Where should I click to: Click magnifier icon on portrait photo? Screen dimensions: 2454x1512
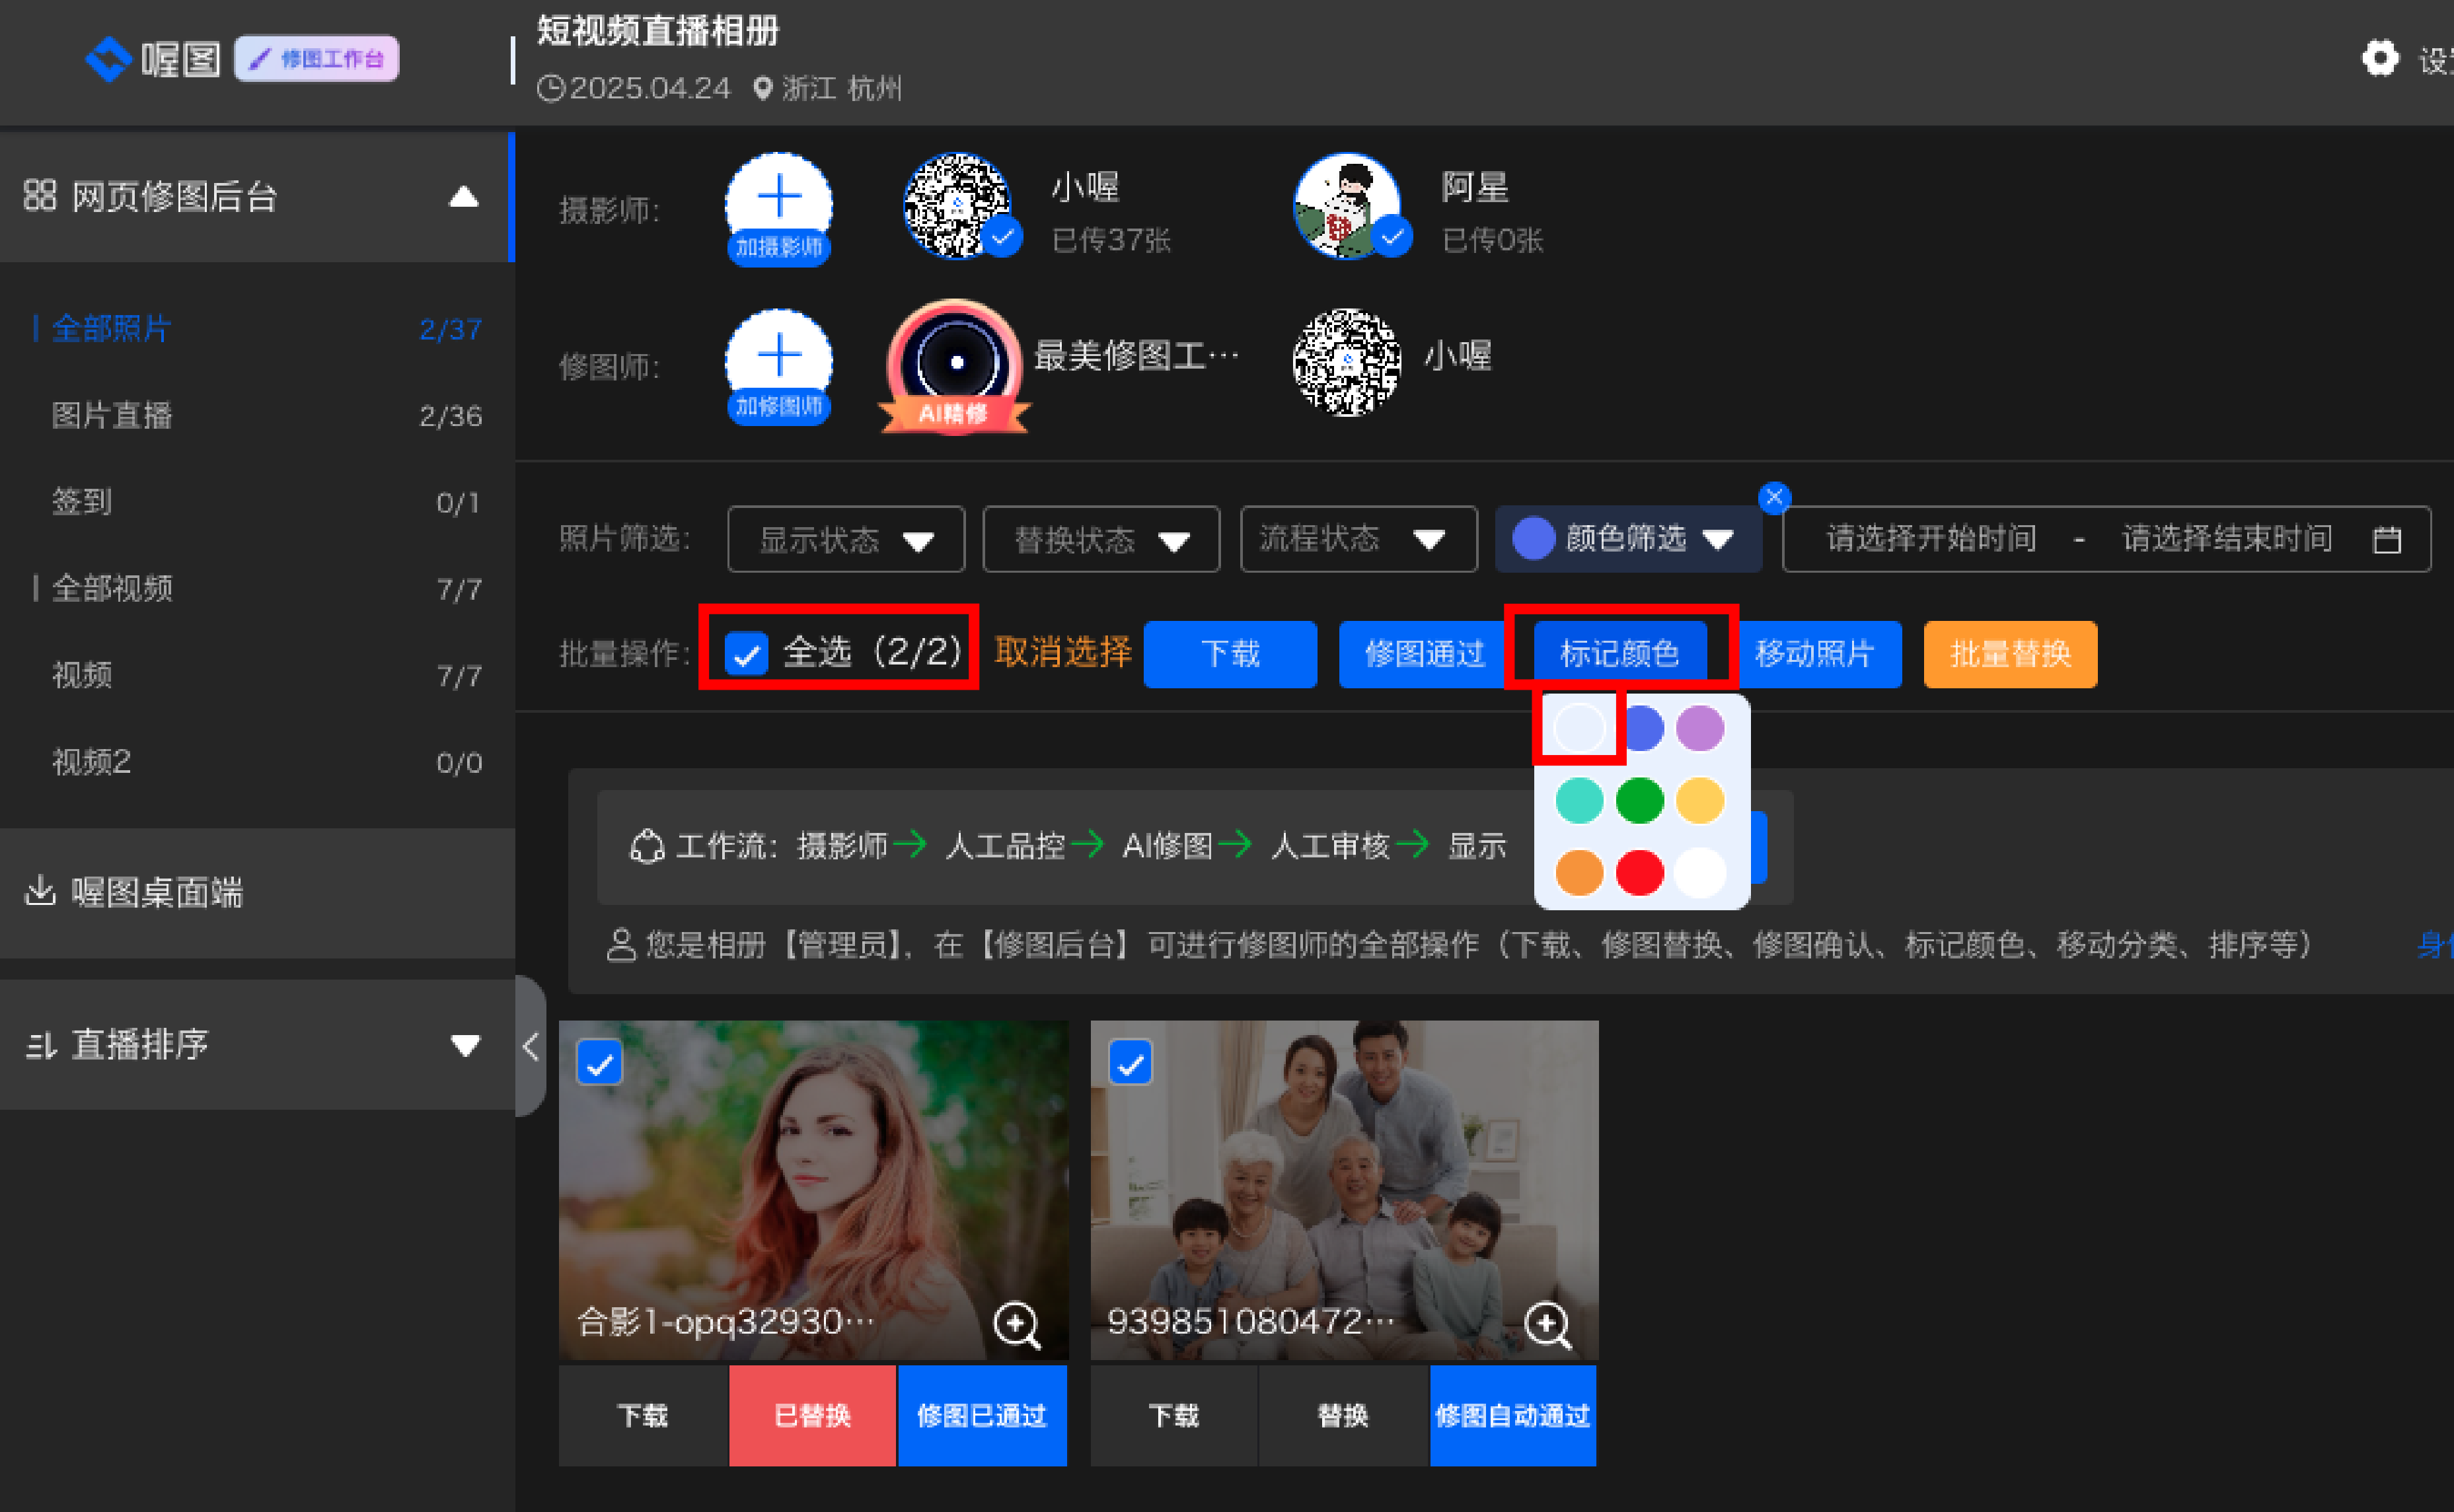click(1016, 1324)
